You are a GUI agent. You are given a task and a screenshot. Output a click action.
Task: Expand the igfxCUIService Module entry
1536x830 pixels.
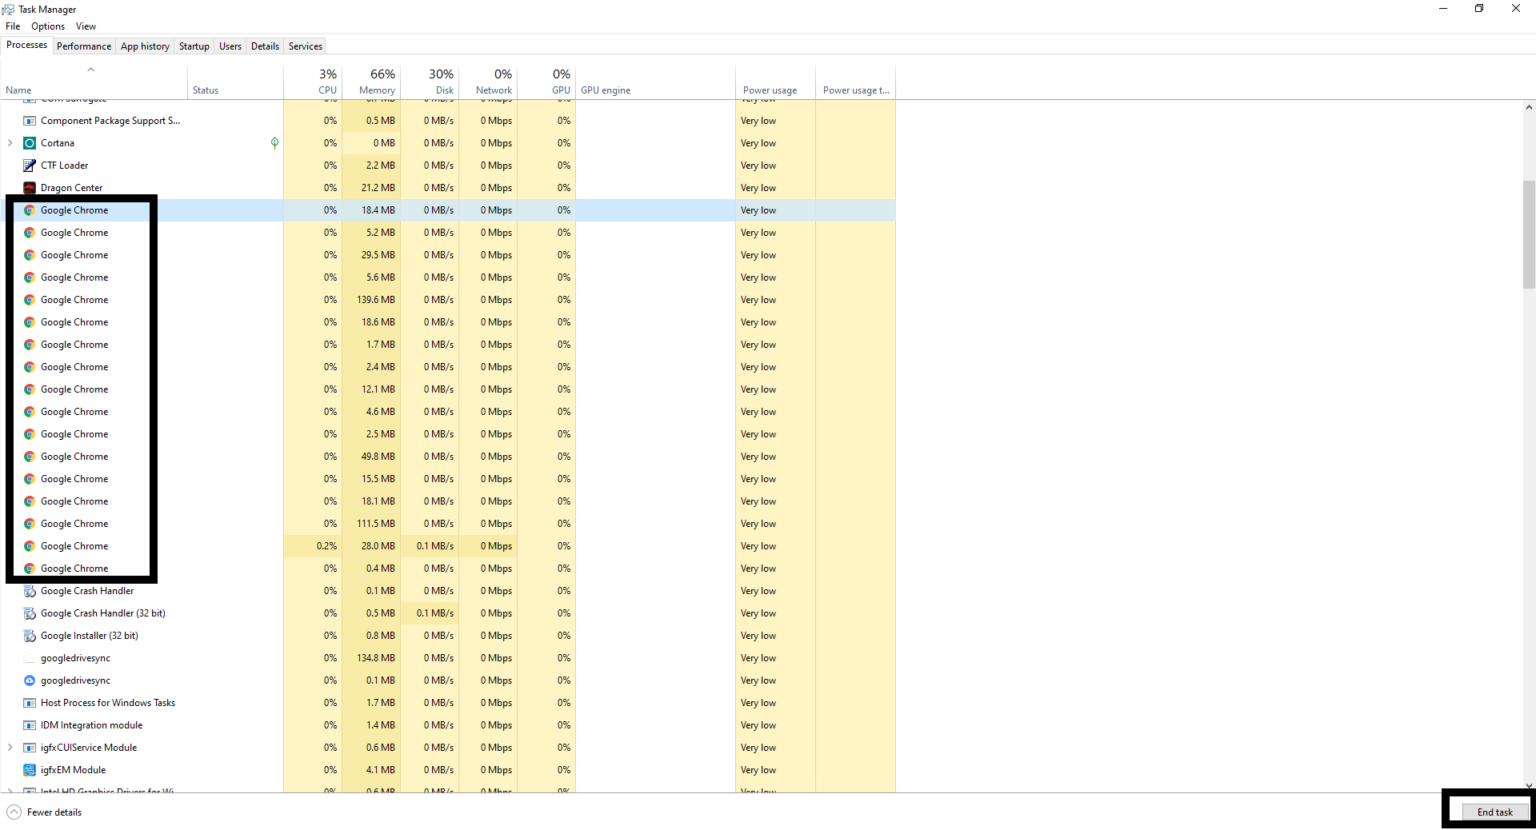pyautogui.click(x=10, y=747)
